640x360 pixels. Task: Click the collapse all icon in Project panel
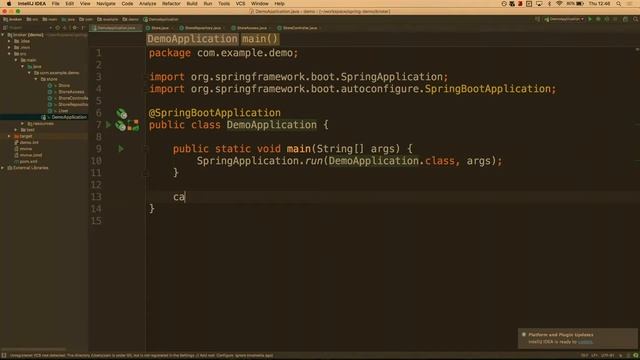(65, 28)
